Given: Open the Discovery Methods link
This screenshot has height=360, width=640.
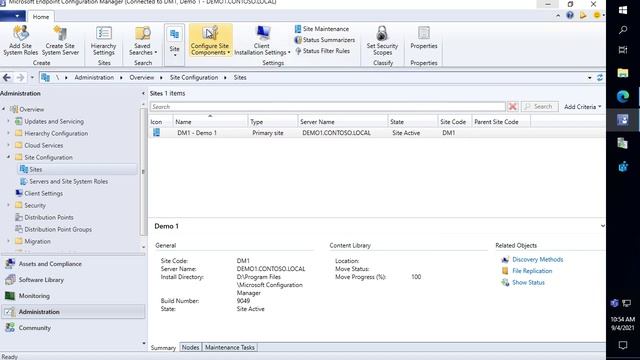Looking at the screenshot, I should 538,260.
